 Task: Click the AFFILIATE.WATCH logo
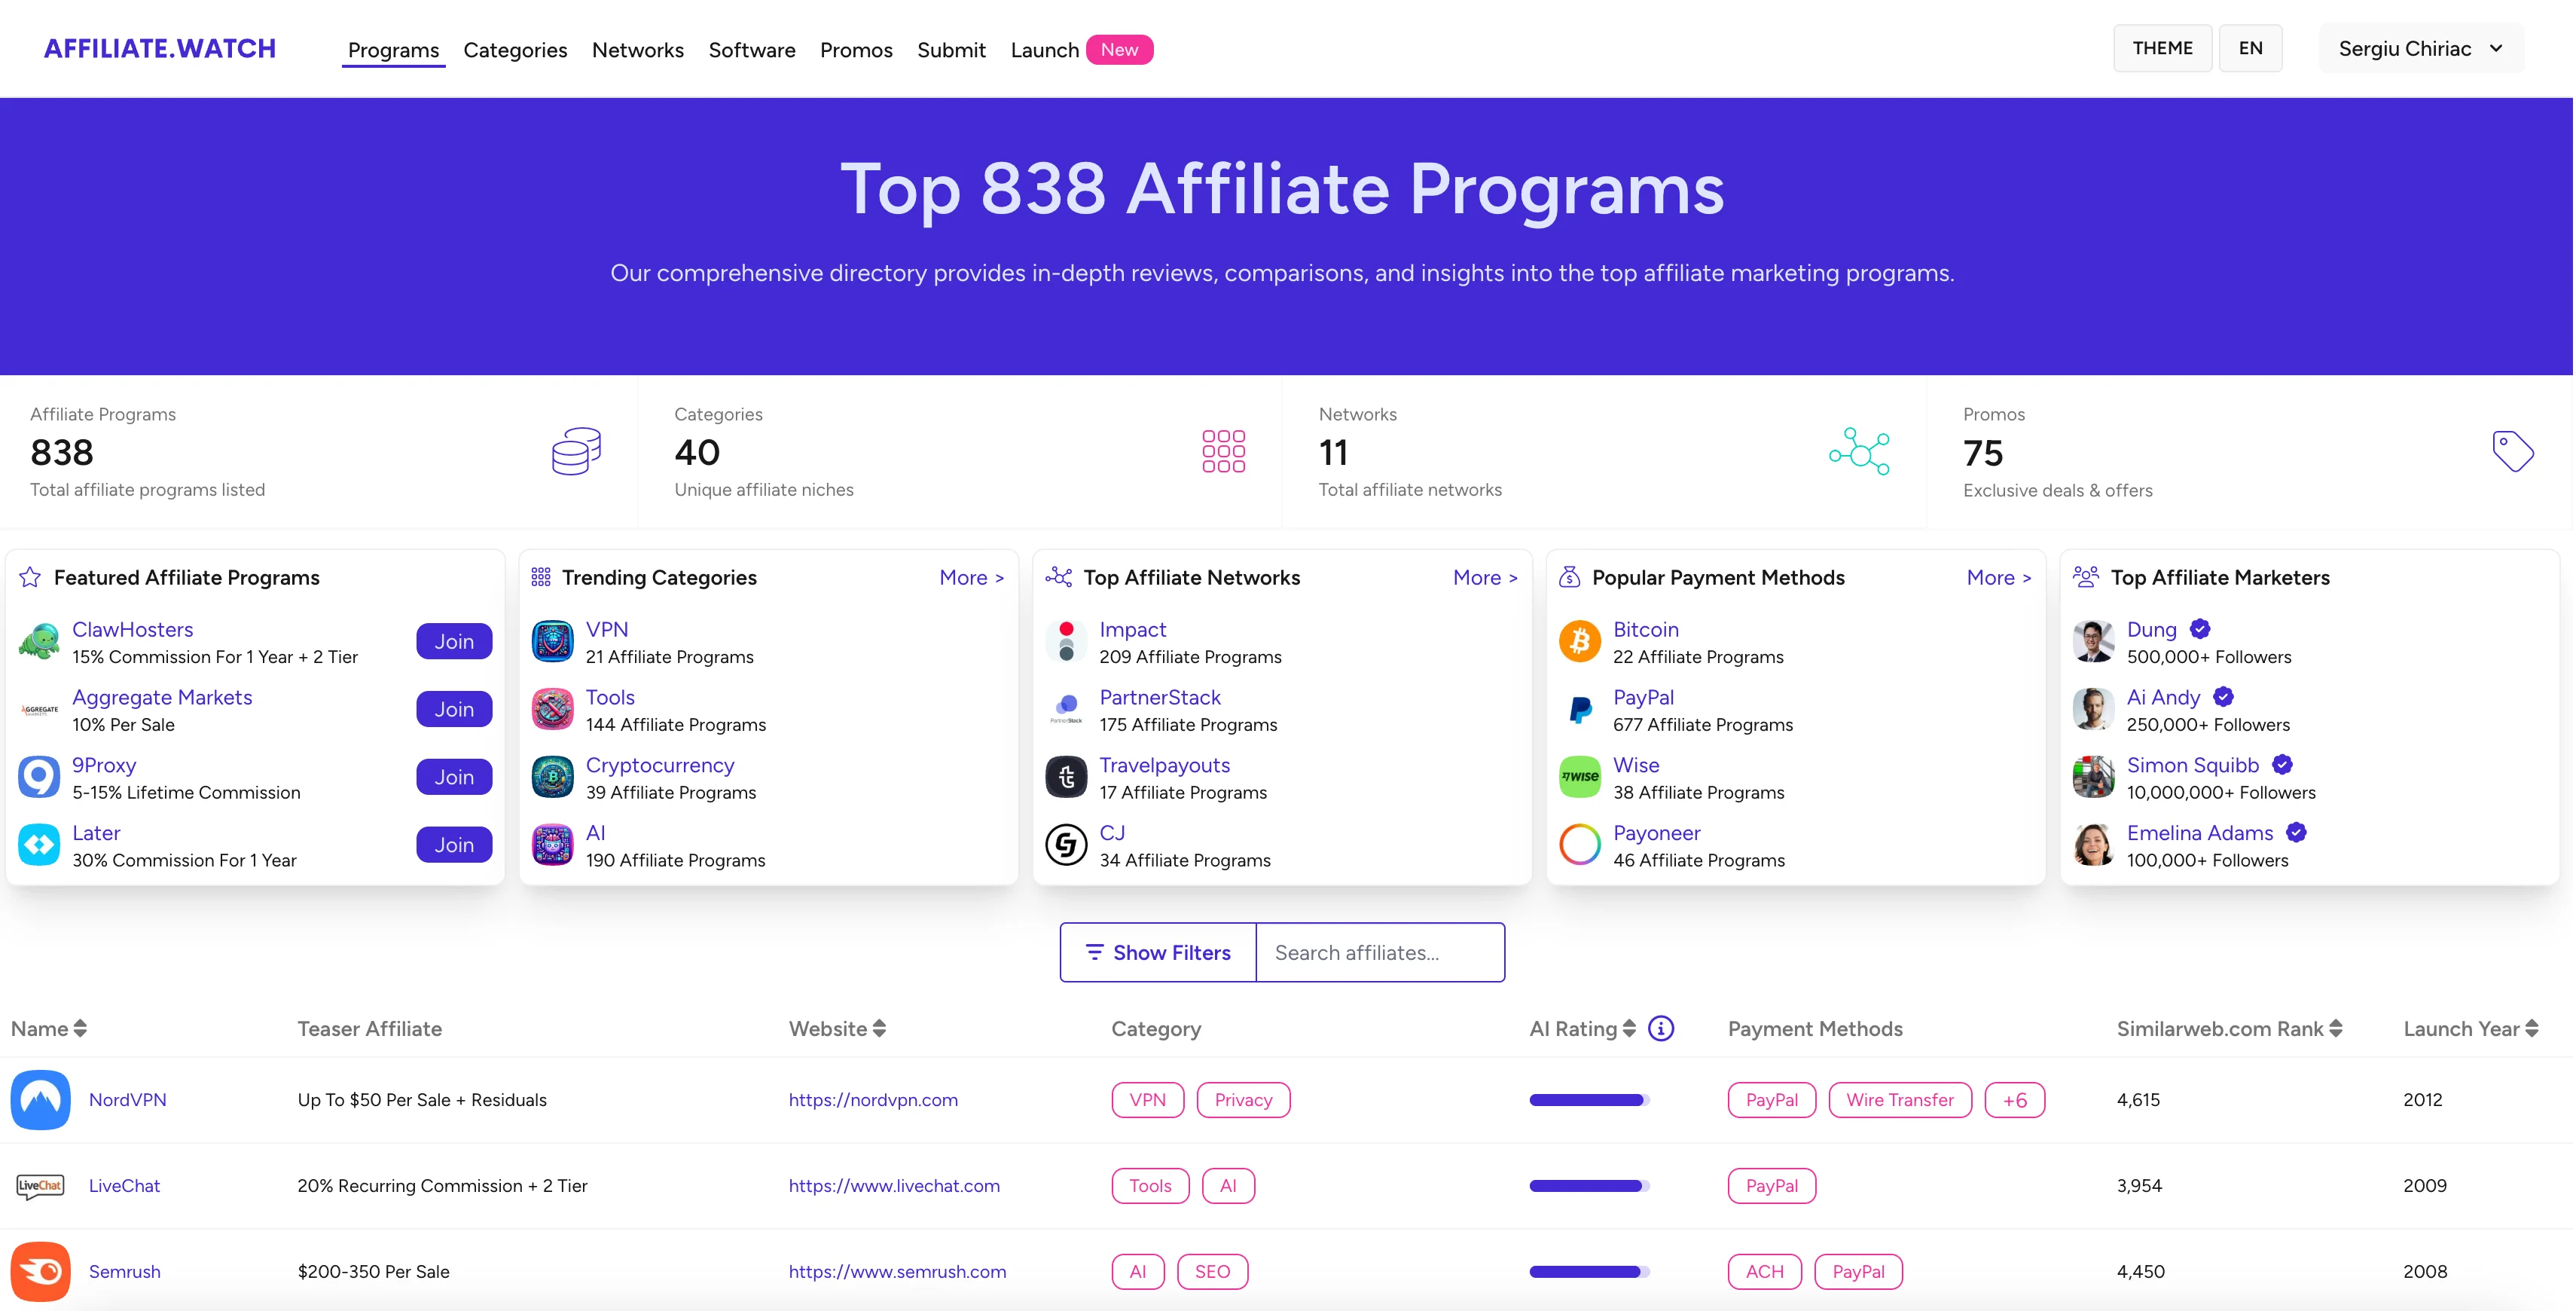tap(160, 48)
